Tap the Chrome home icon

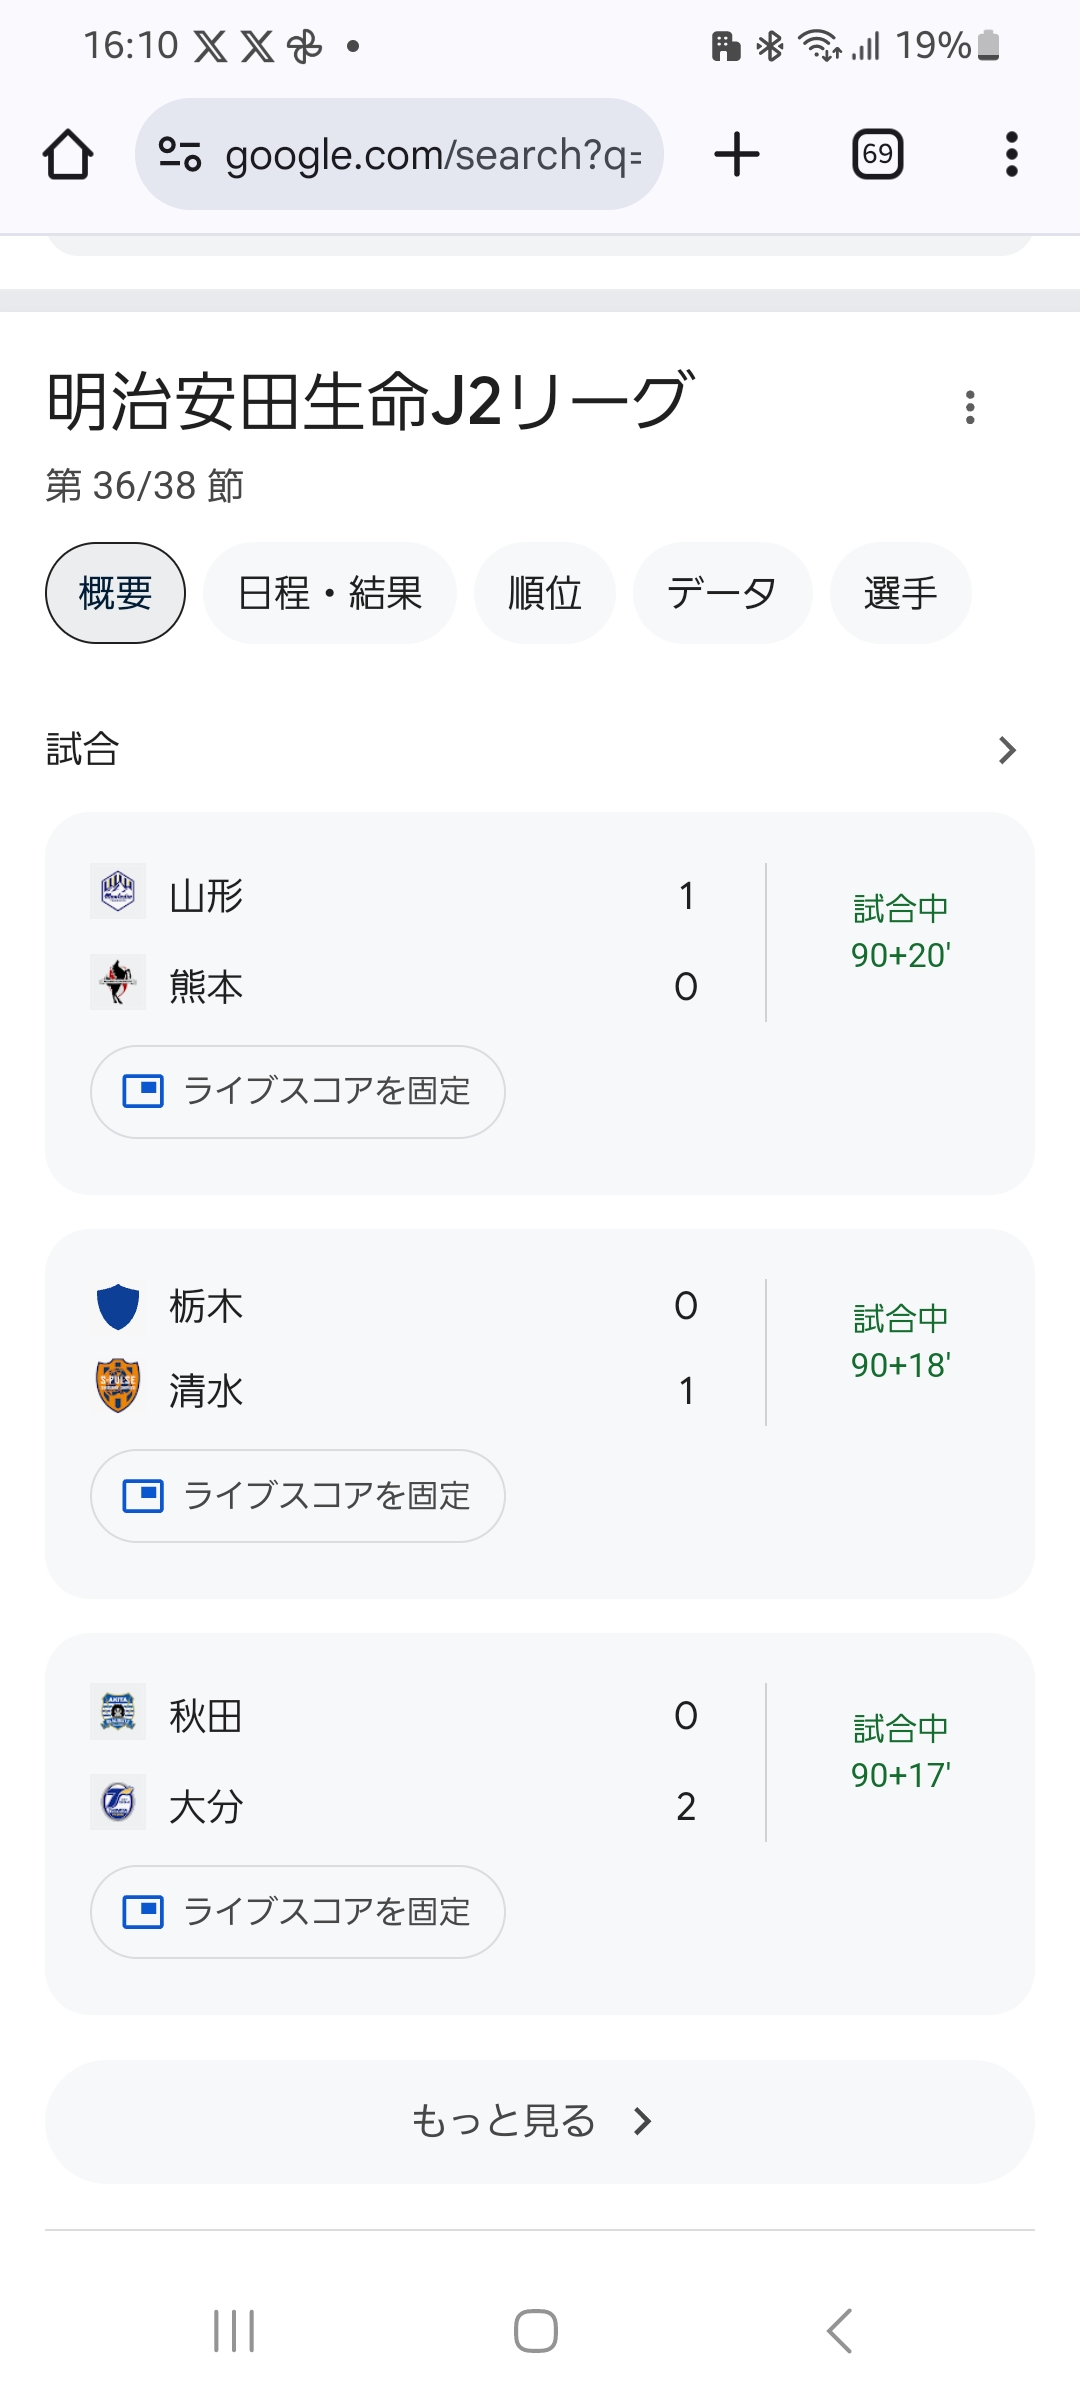(x=68, y=155)
